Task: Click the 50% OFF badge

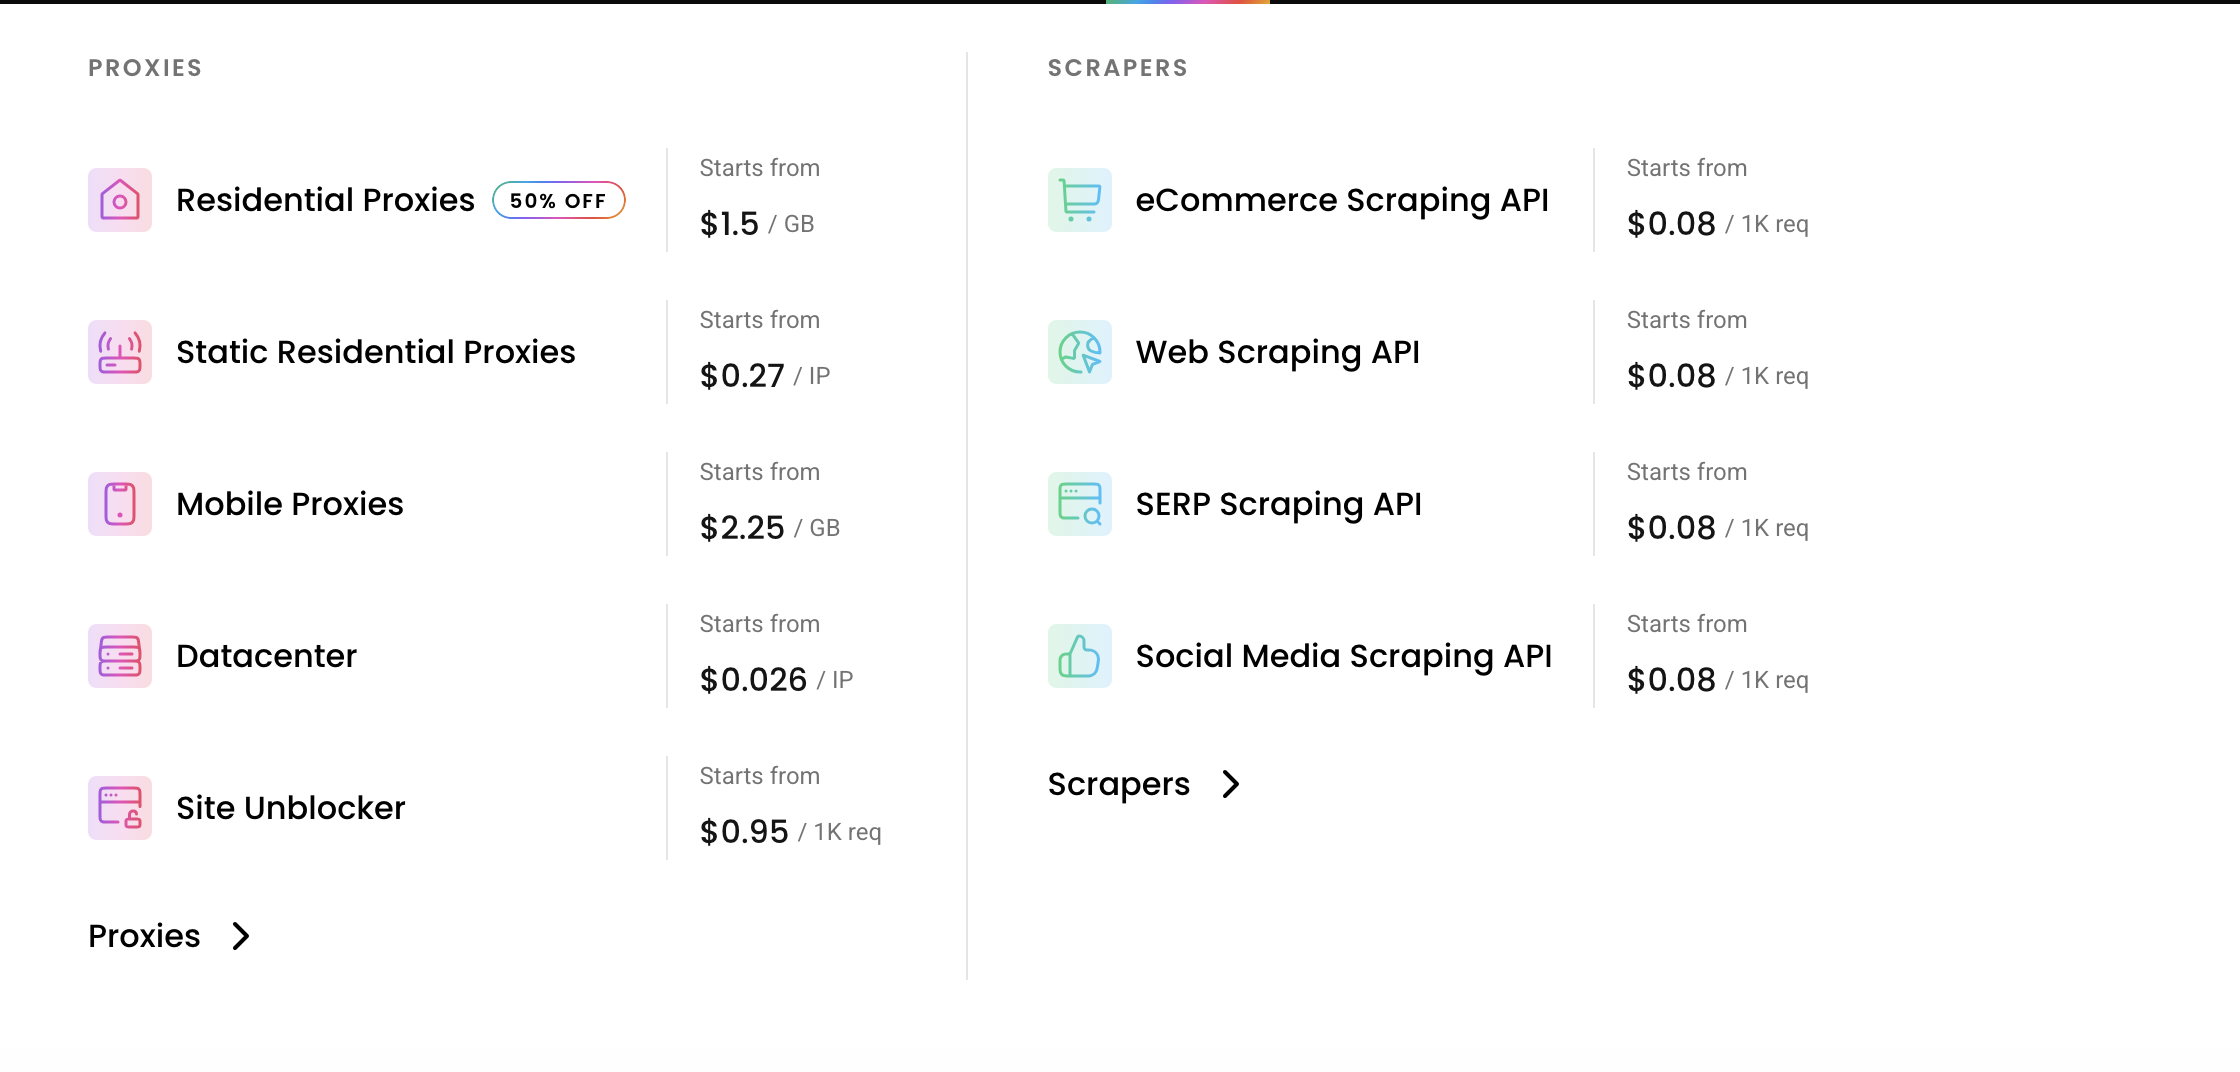Action: 558,200
